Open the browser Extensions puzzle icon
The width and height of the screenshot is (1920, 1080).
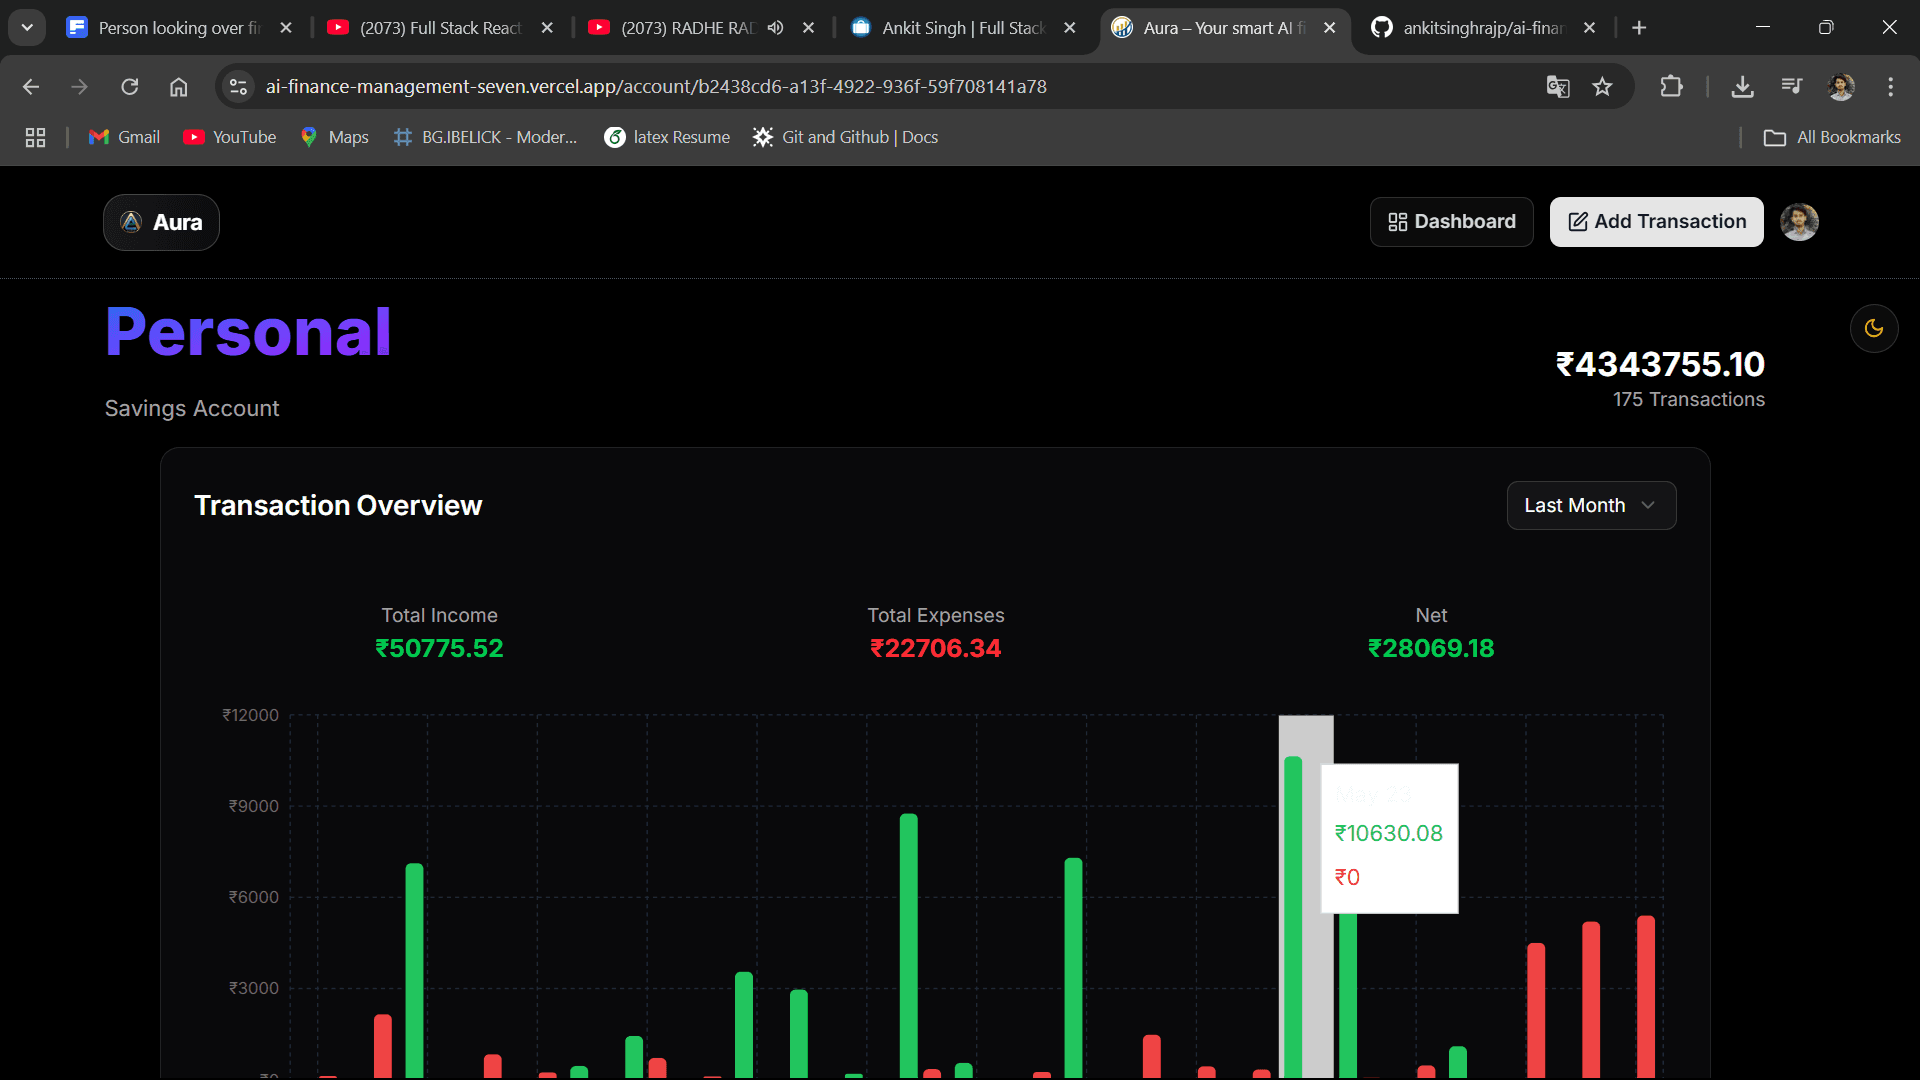point(1671,87)
